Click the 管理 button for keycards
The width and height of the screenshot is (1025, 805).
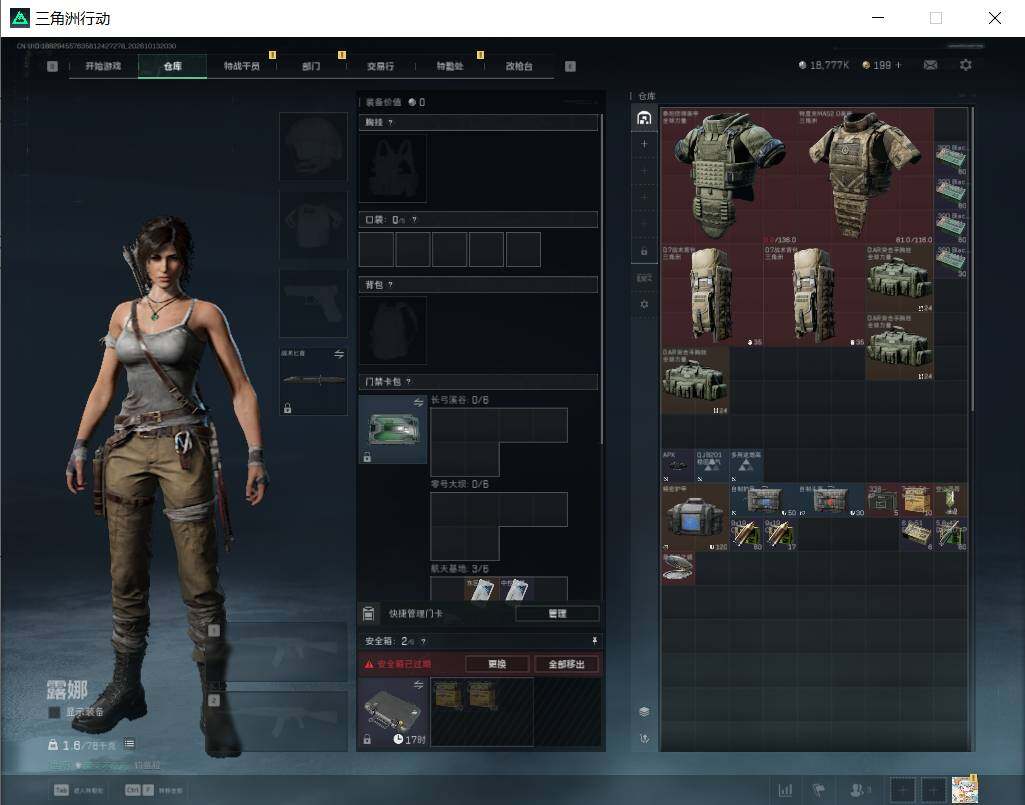point(557,613)
